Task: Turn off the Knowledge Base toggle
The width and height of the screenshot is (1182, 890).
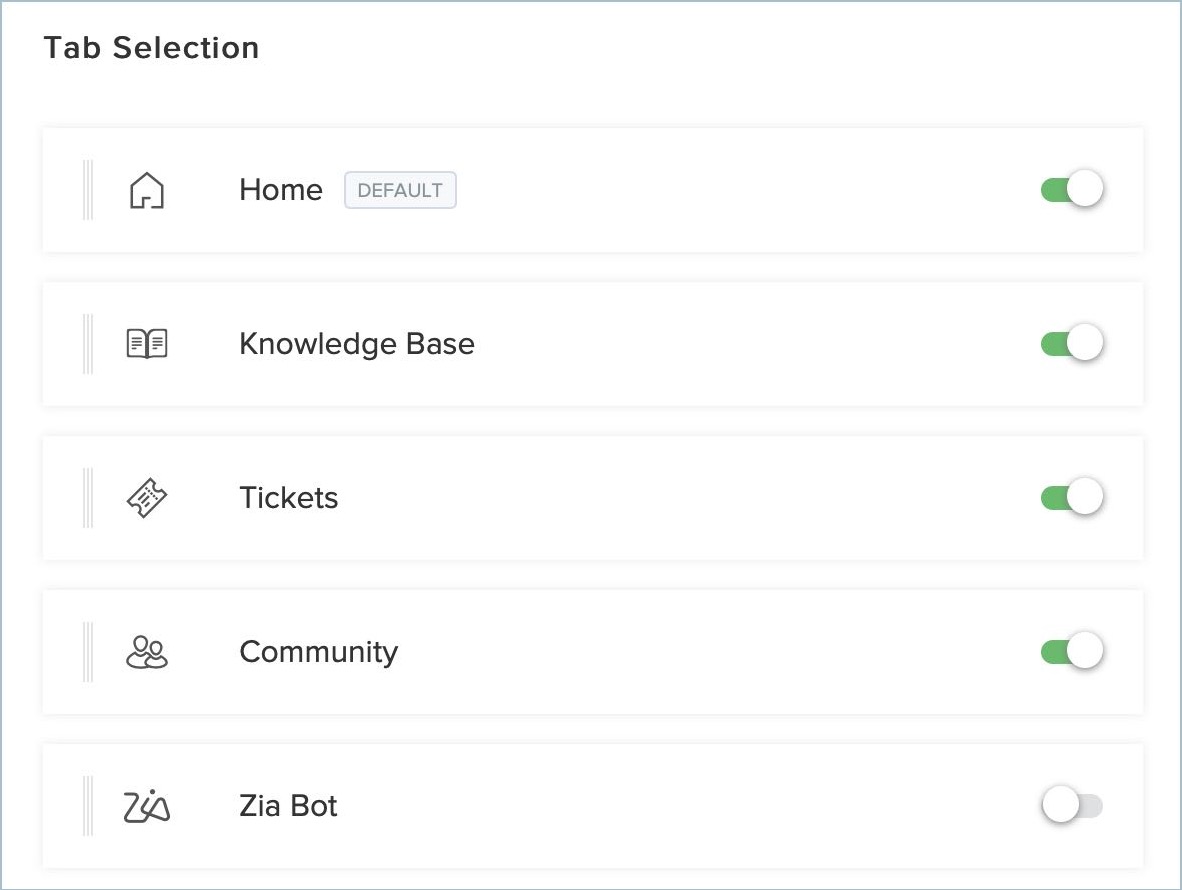Action: [1071, 343]
